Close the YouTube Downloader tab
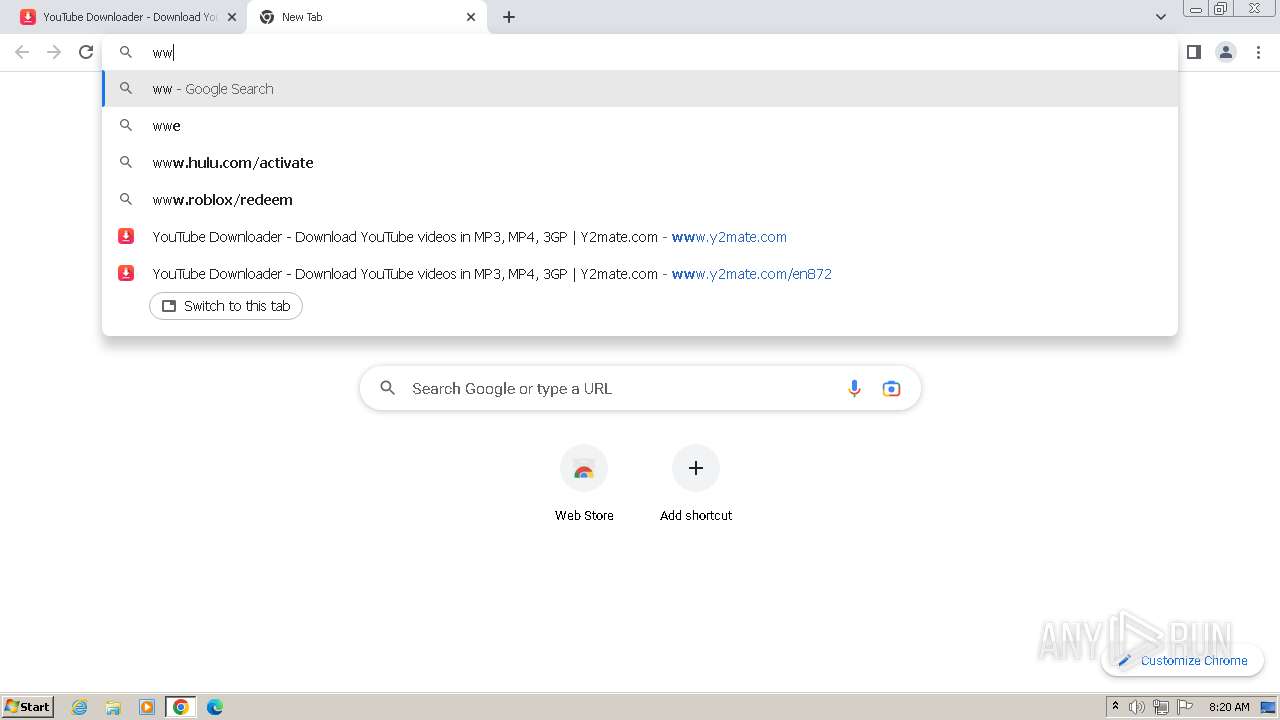The image size is (1280, 720). [232, 17]
